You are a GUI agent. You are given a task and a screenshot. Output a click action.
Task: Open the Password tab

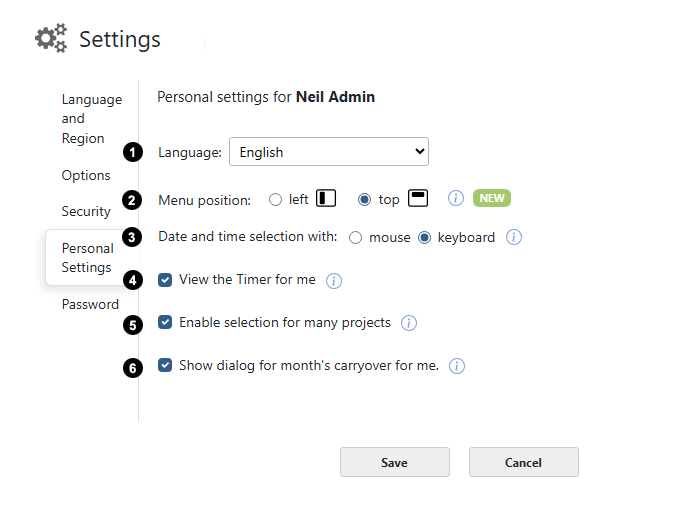click(x=90, y=304)
